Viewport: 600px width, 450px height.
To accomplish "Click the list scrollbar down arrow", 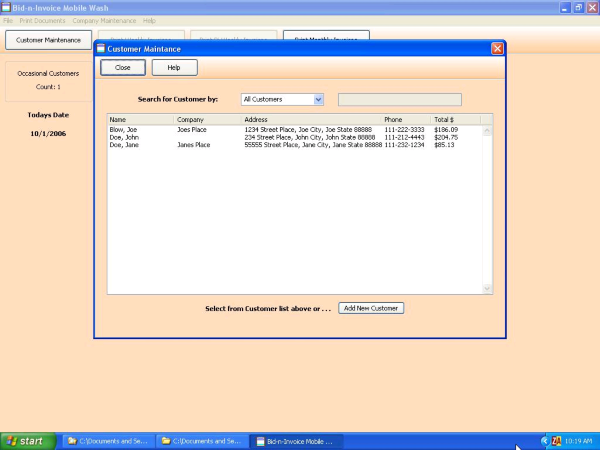I will 488,289.
